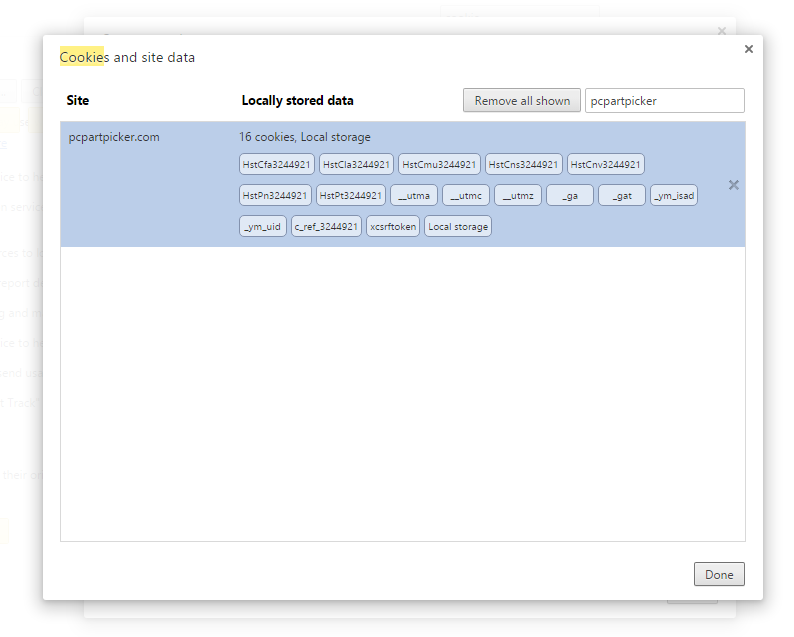Focus the pcpartpicker search field

[664, 100]
